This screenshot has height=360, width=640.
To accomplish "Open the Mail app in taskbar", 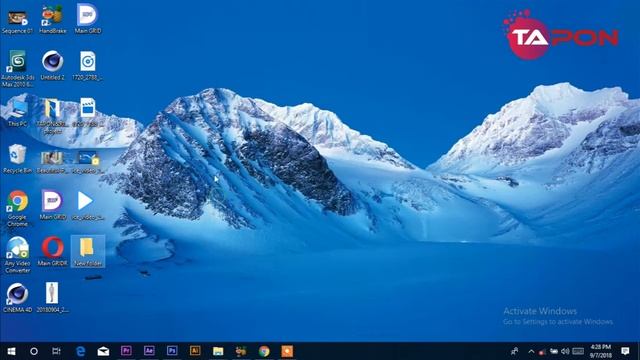I will [x=103, y=351].
